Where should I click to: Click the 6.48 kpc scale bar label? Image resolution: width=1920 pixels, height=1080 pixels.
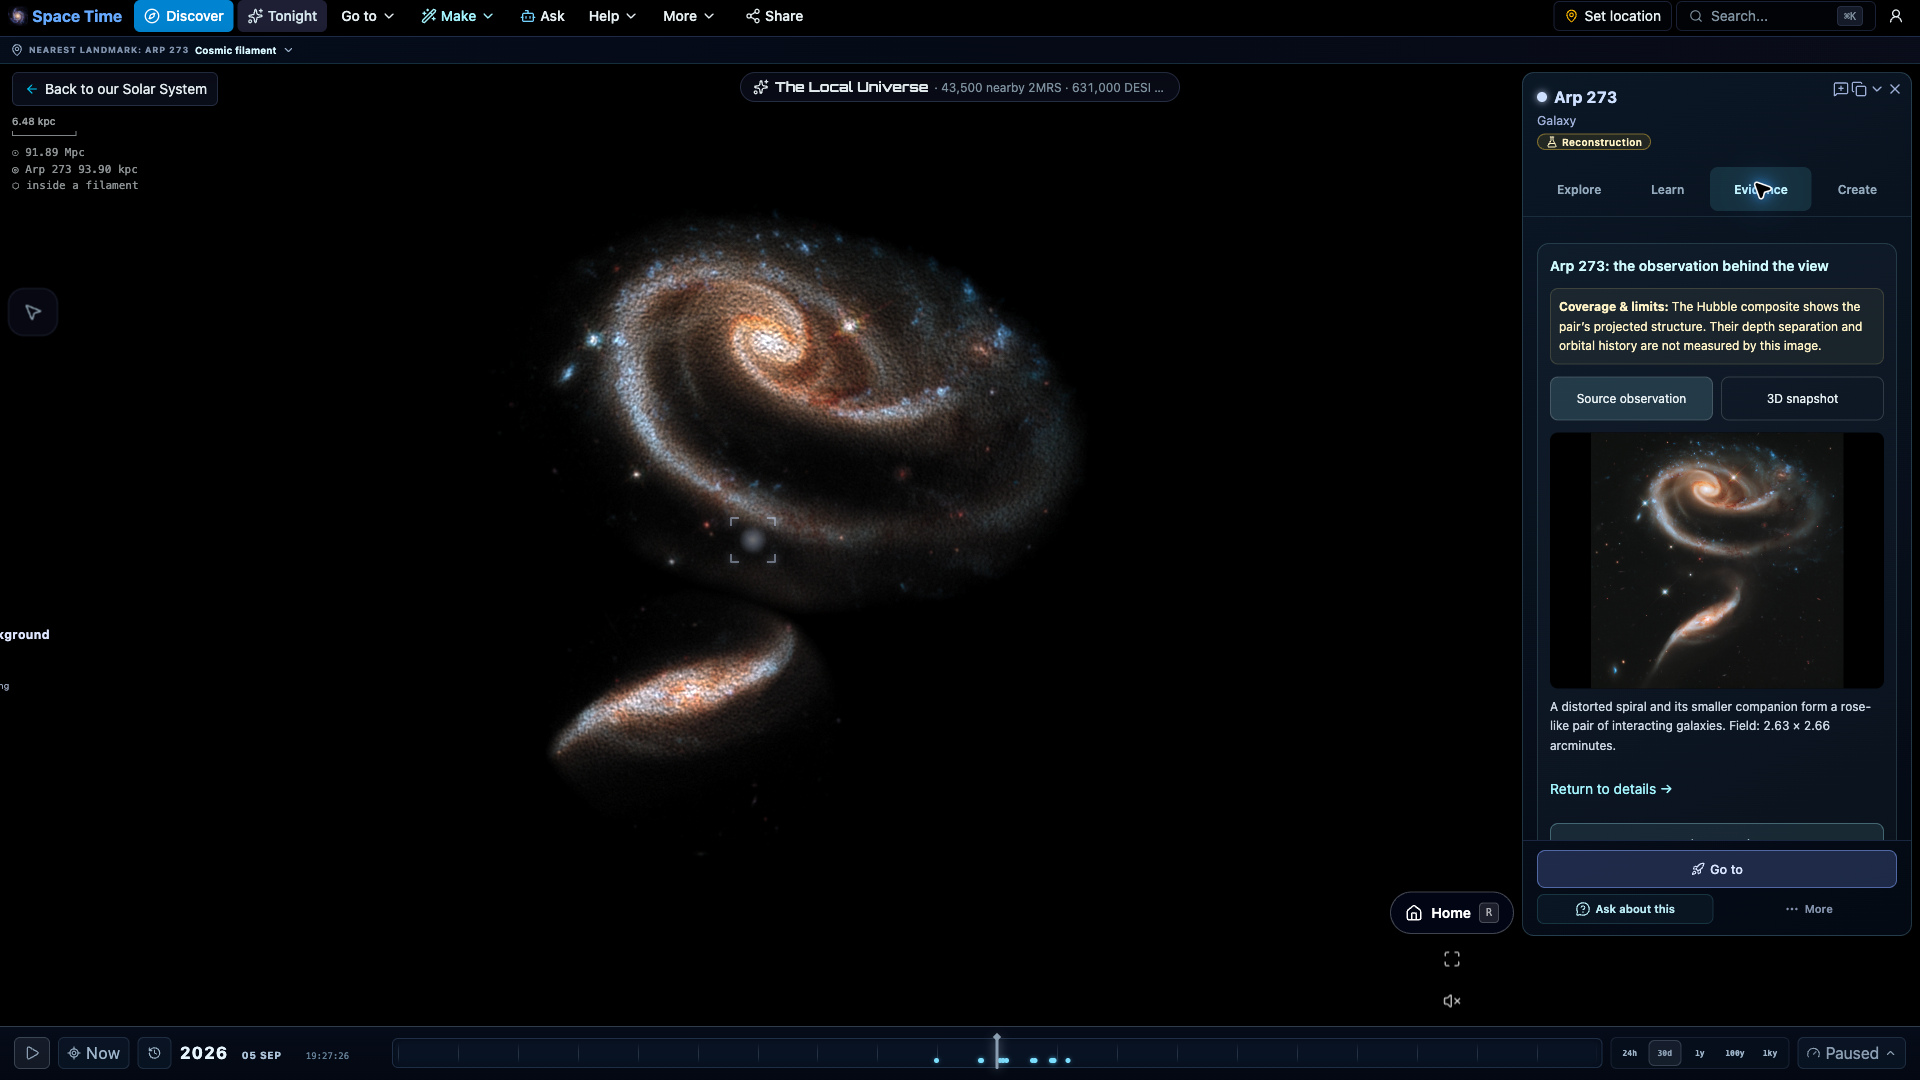[34, 121]
